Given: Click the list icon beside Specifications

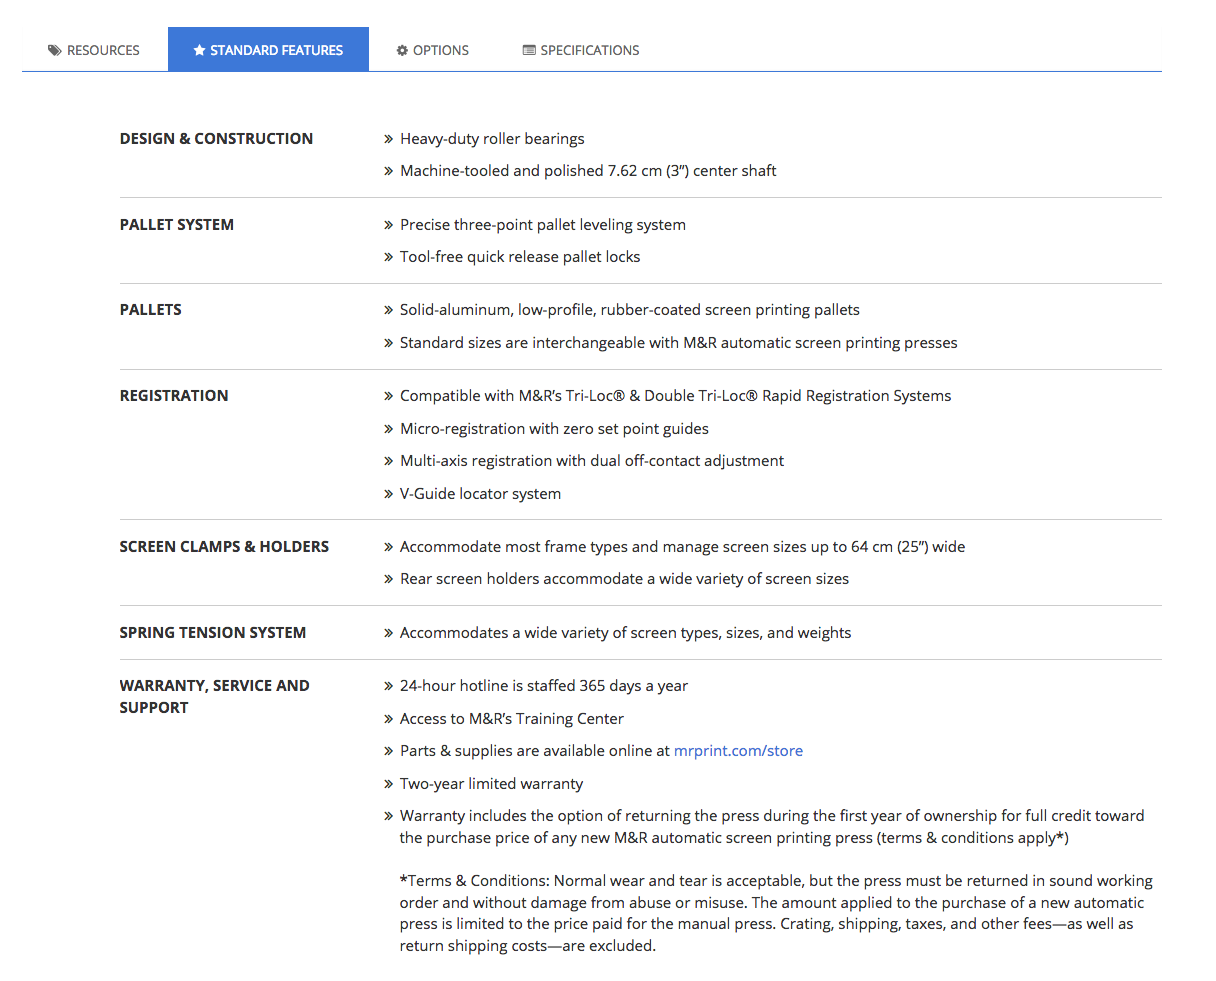Looking at the screenshot, I should coord(529,50).
